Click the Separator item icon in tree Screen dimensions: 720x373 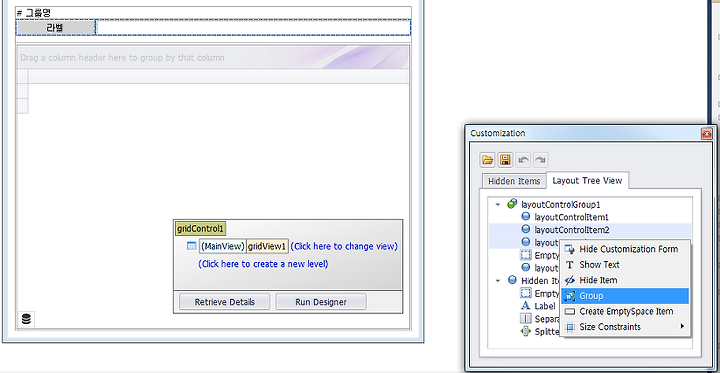tap(526, 318)
